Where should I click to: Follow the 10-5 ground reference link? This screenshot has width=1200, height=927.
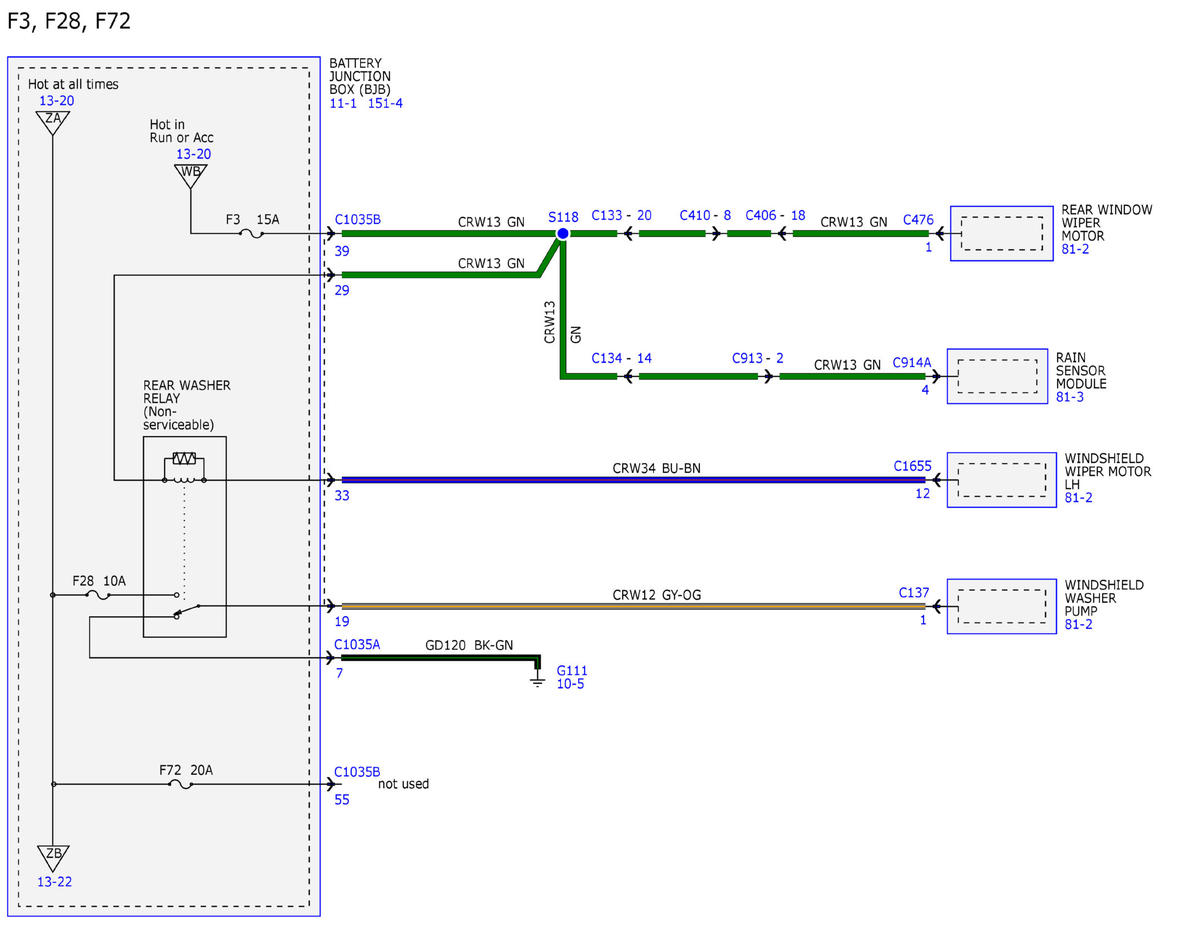tap(571, 684)
